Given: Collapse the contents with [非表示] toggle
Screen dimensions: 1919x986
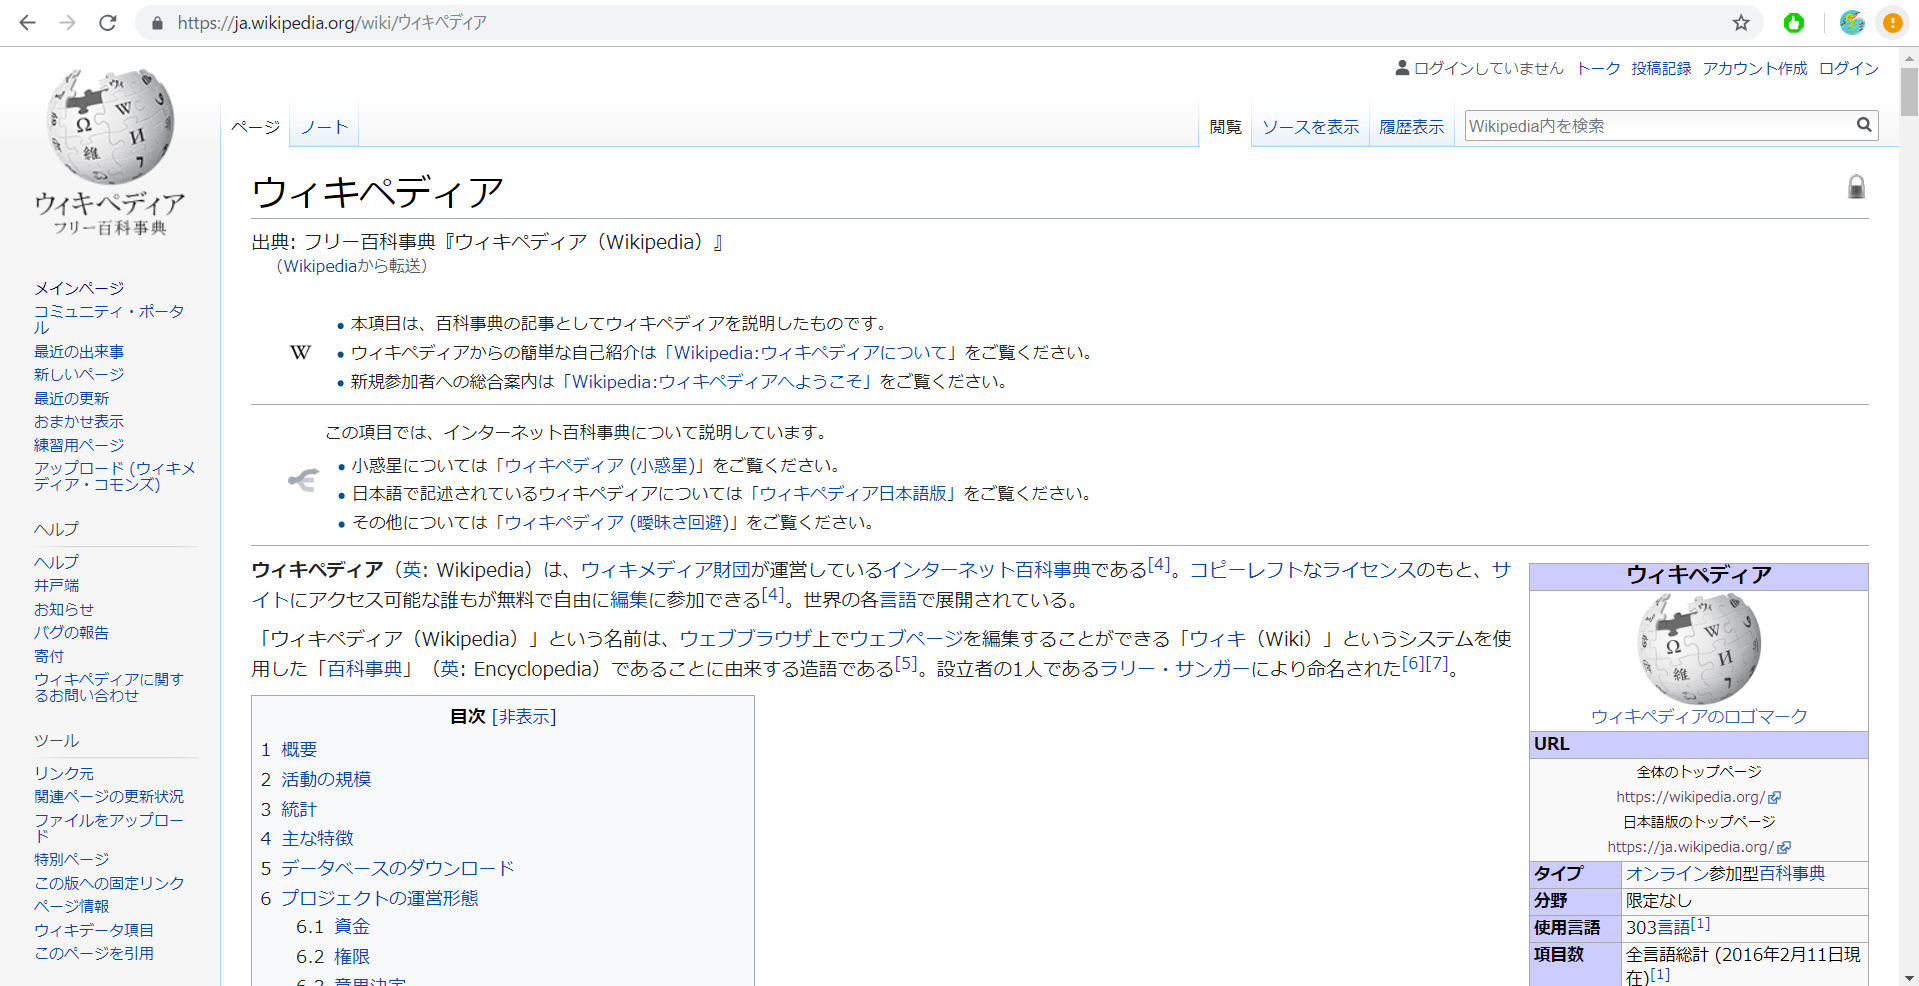Looking at the screenshot, I should tap(524, 716).
